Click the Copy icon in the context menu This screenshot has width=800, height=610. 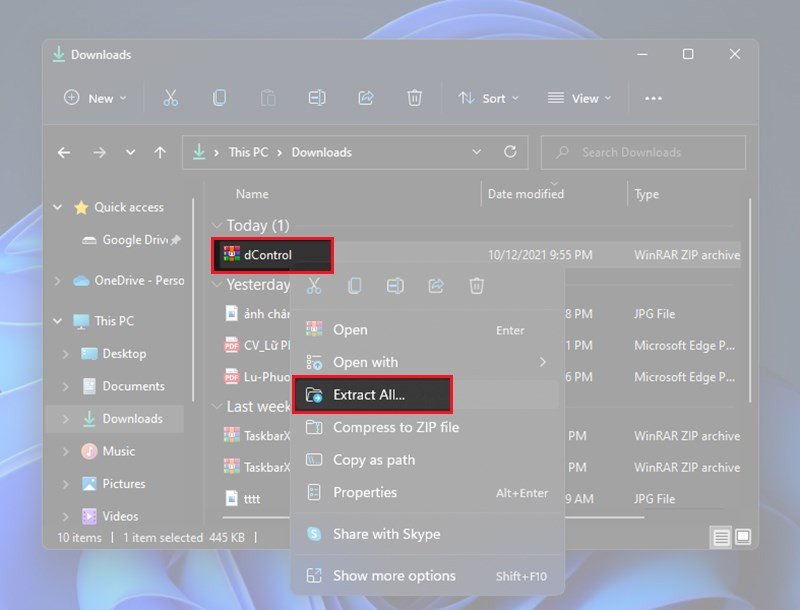[353, 286]
